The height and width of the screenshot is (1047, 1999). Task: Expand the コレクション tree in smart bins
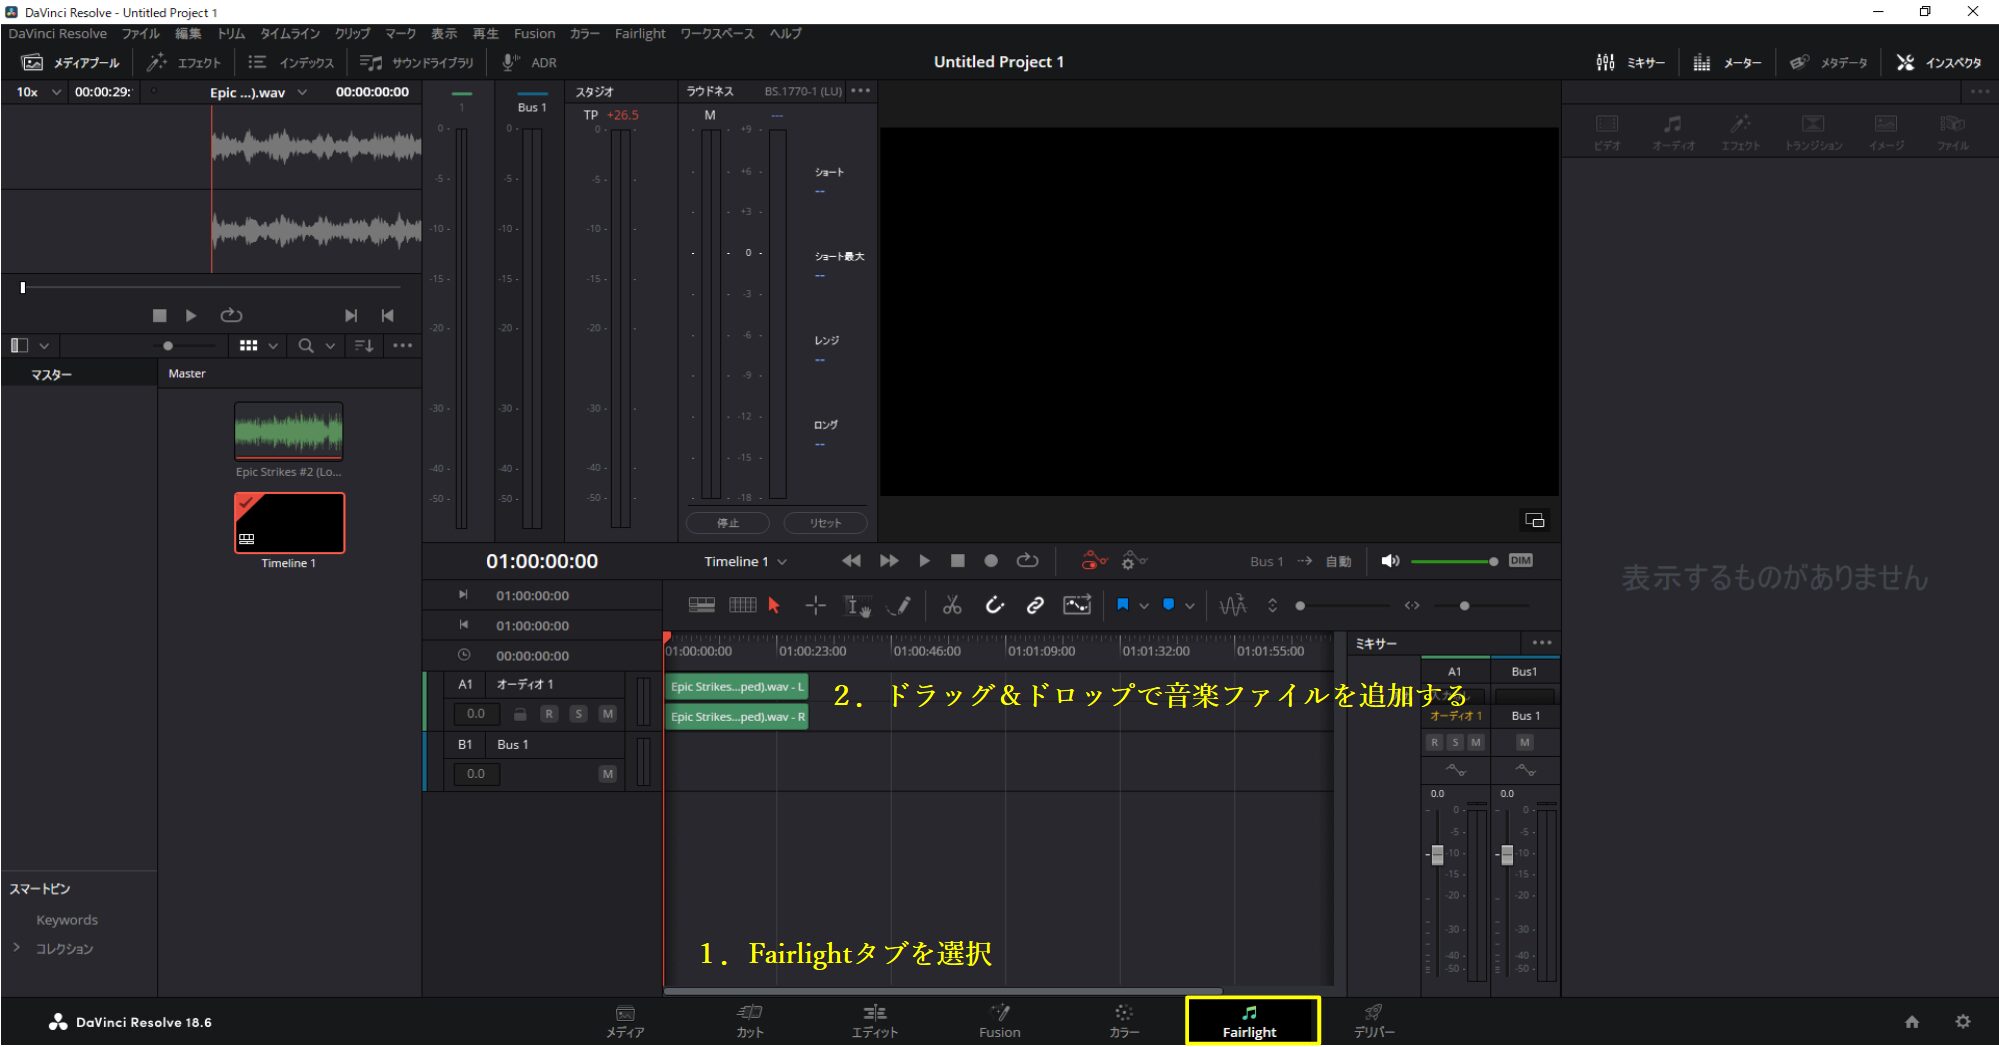click(17, 948)
